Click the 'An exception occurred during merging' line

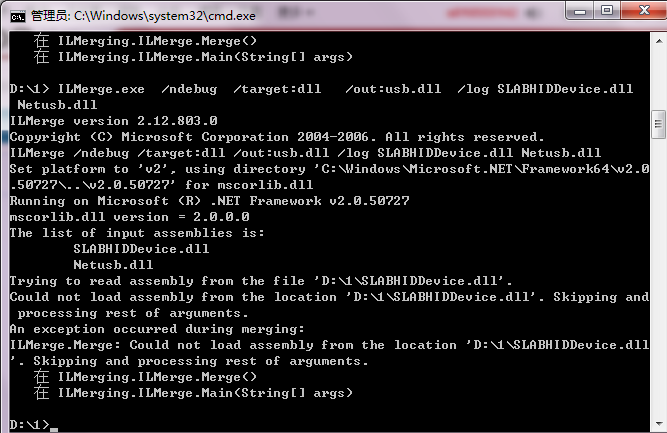[157, 329]
